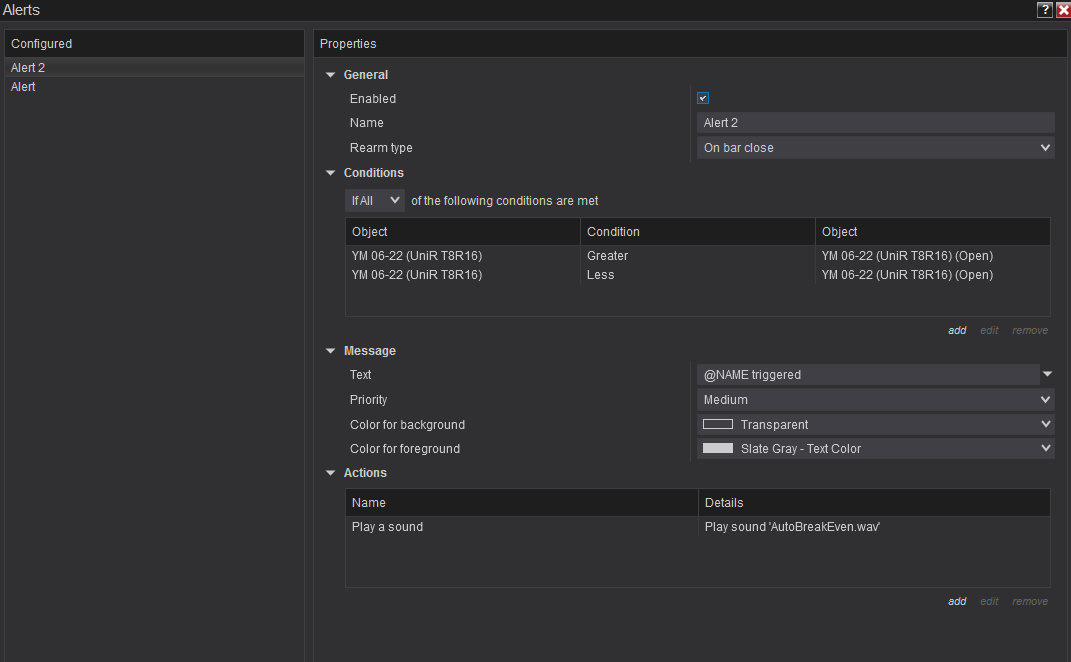Select the 'Less' condition row
1071x662 pixels.
[x=600, y=275]
